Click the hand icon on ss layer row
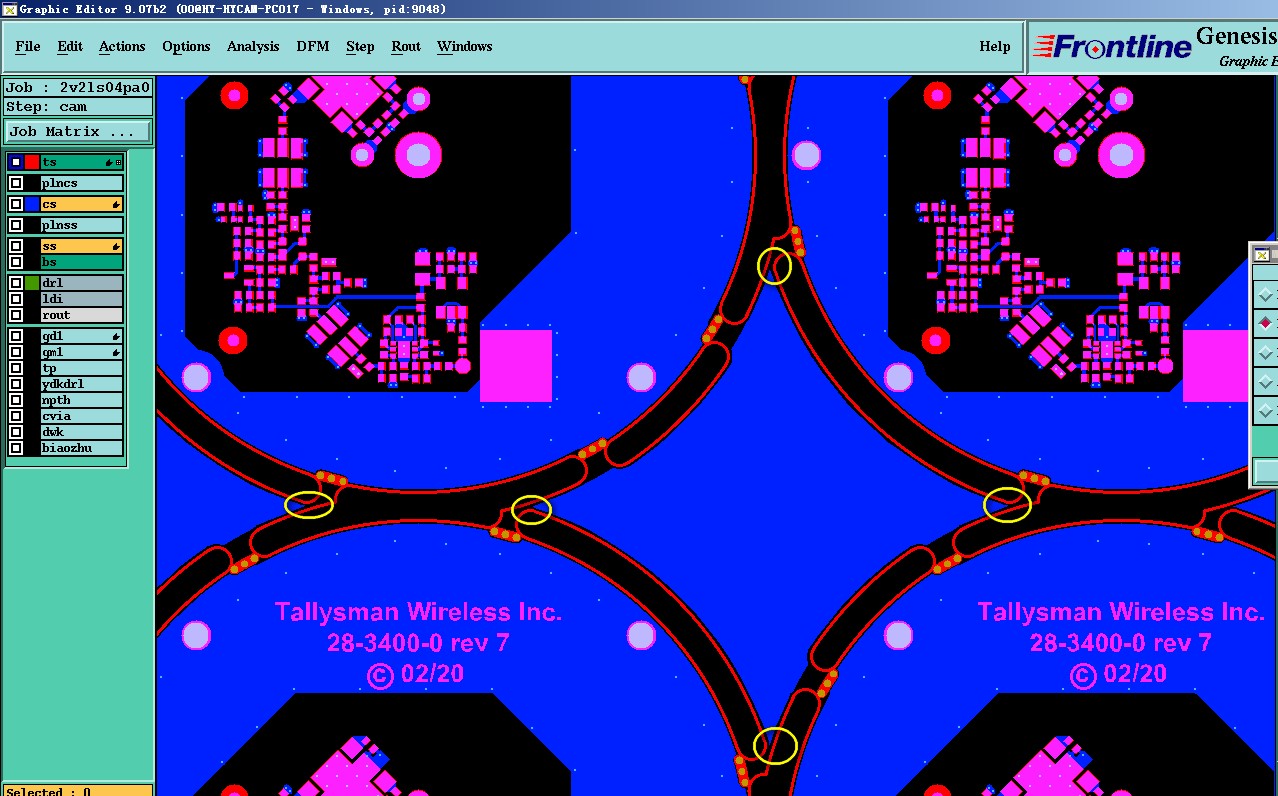 [116, 246]
